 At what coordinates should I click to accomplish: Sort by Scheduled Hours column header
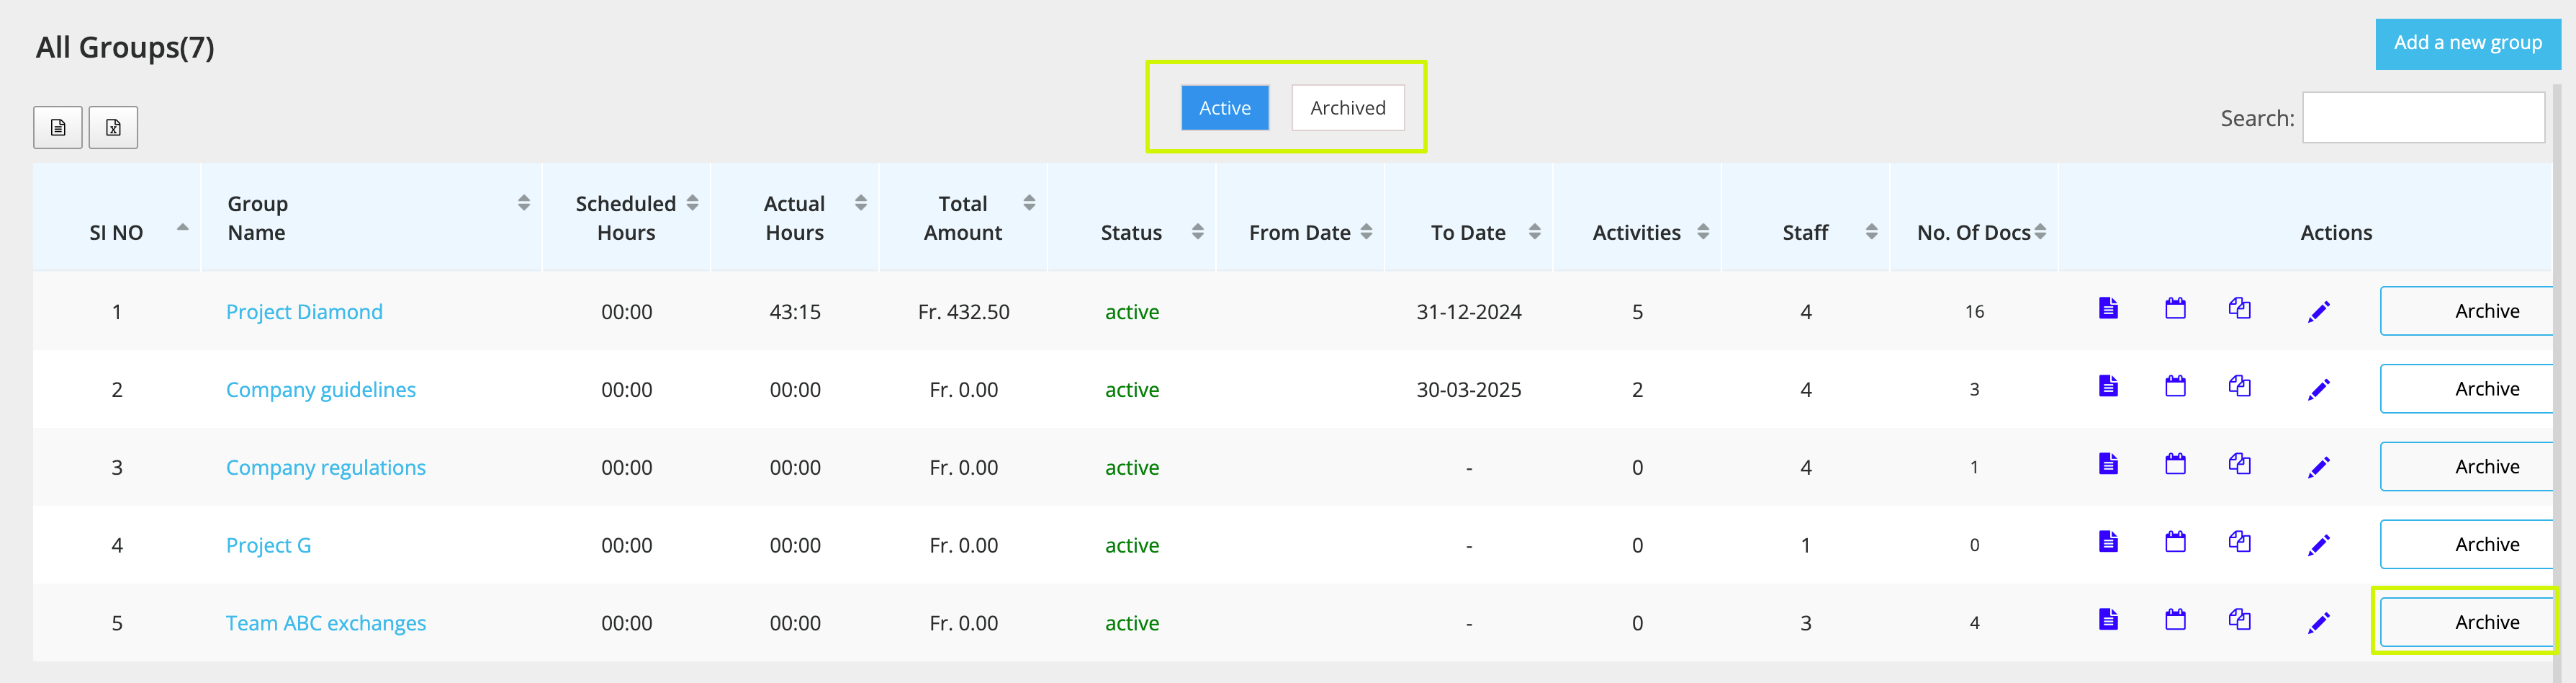692,203
